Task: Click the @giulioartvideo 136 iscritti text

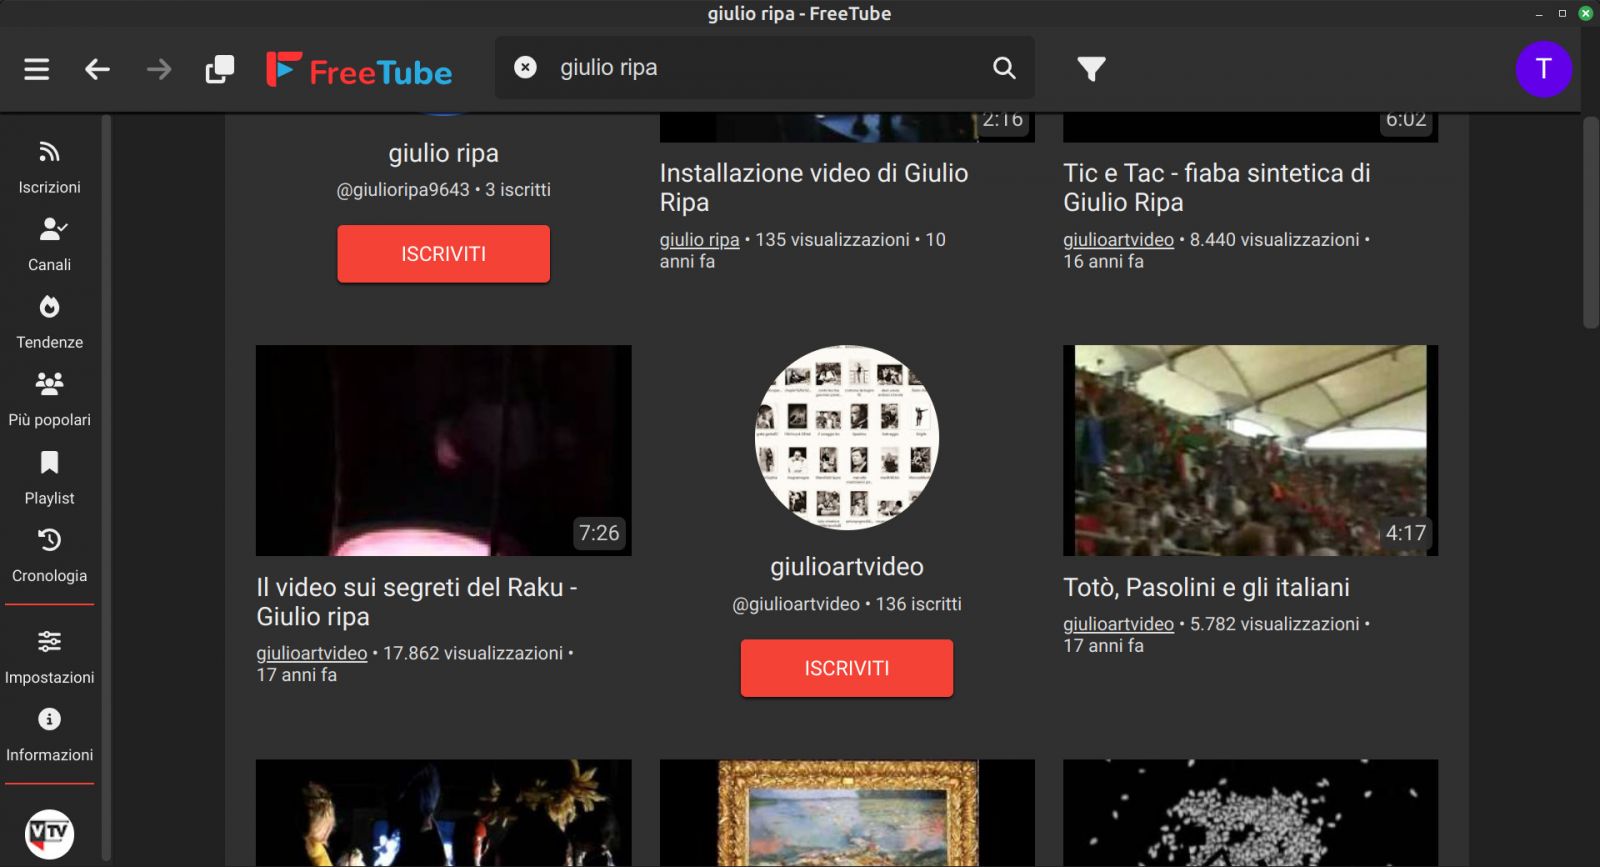Action: 846,604
